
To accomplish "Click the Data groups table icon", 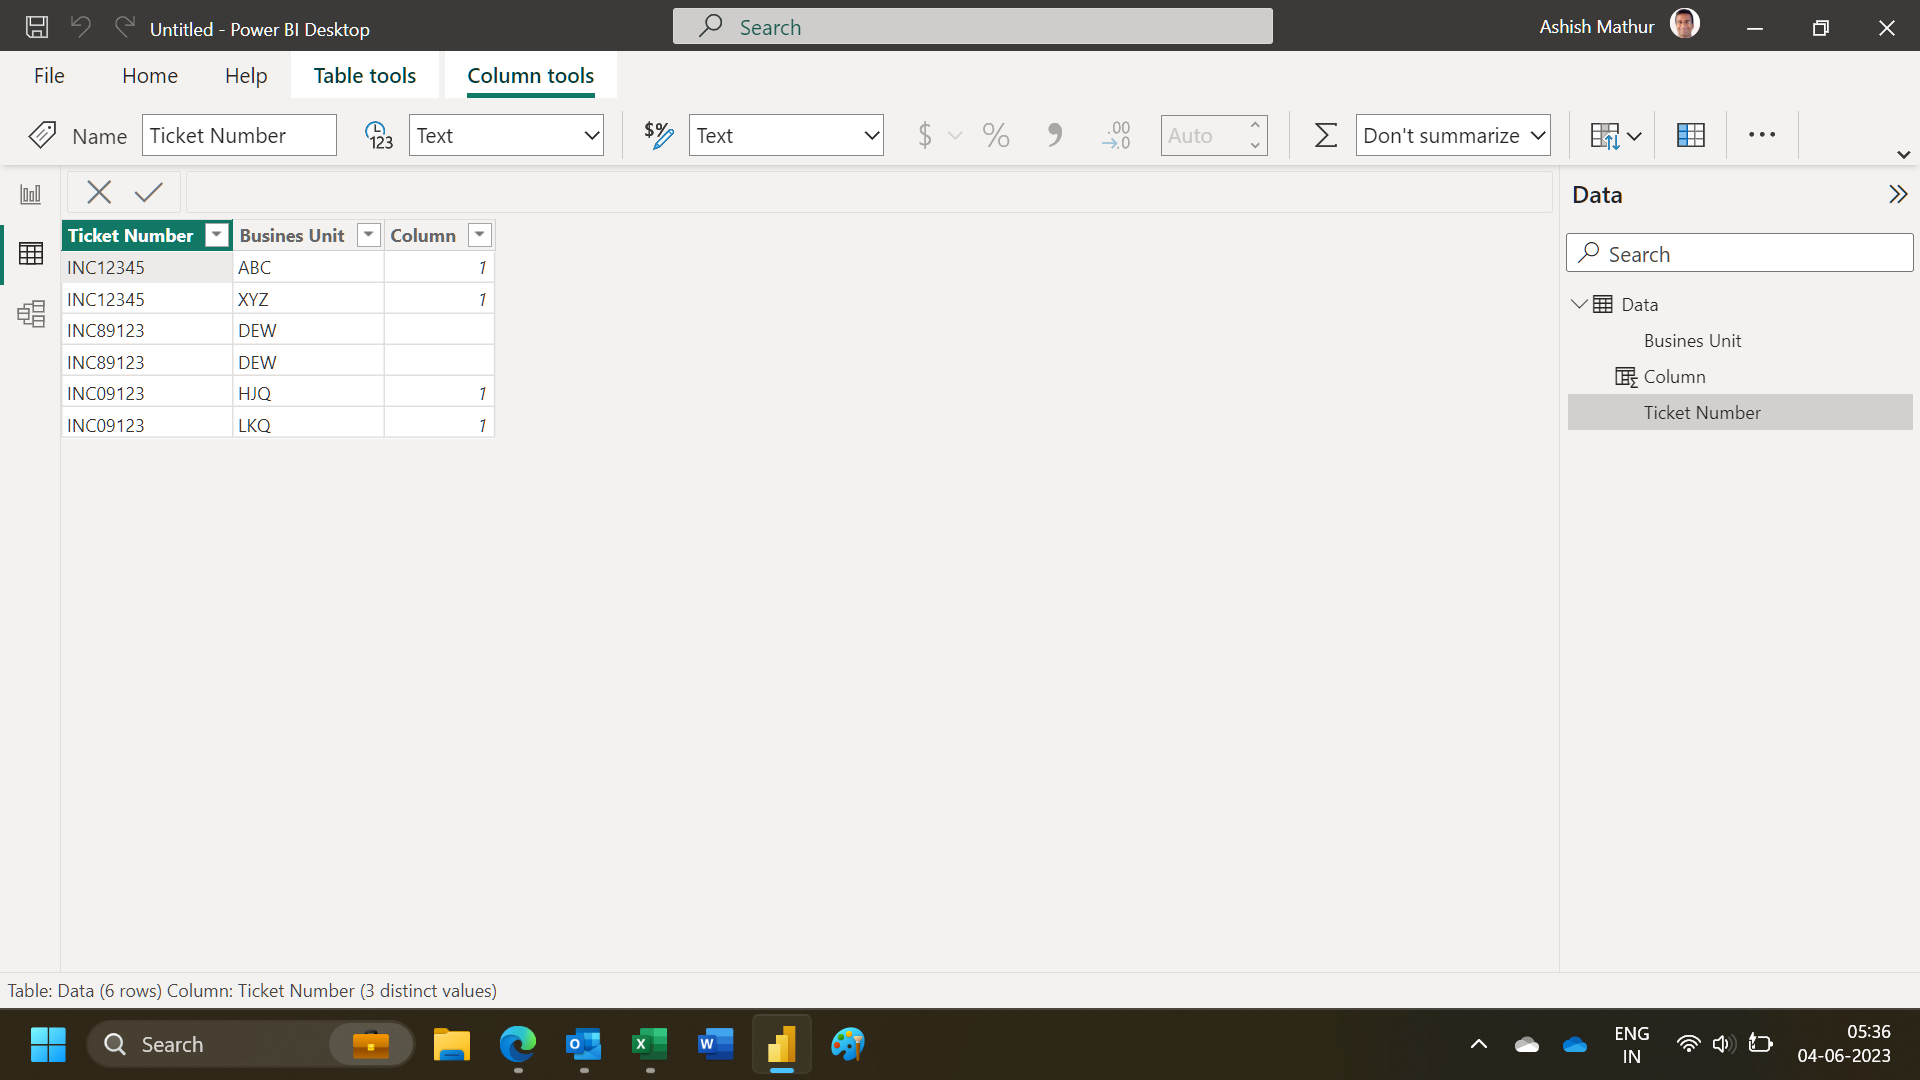I will click(1691, 135).
